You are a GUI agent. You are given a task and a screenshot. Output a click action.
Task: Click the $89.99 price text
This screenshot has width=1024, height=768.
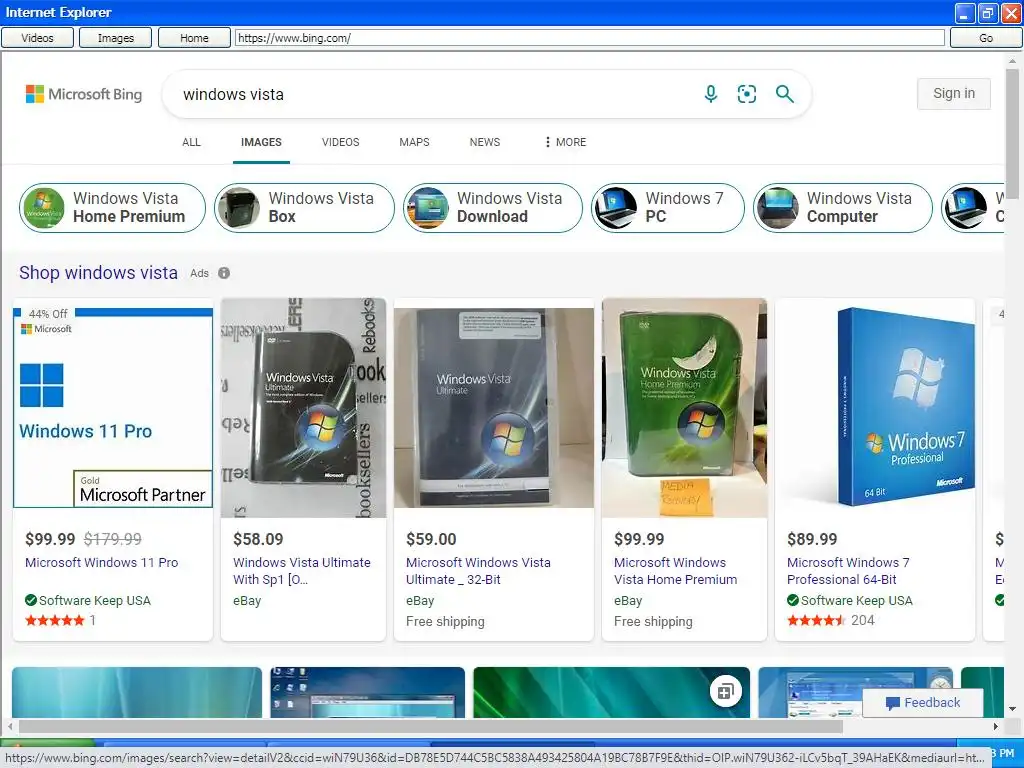[812, 539]
